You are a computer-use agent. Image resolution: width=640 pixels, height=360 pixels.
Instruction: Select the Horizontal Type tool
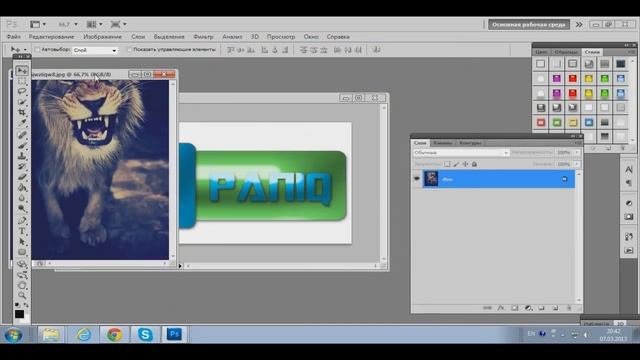point(22,231)
